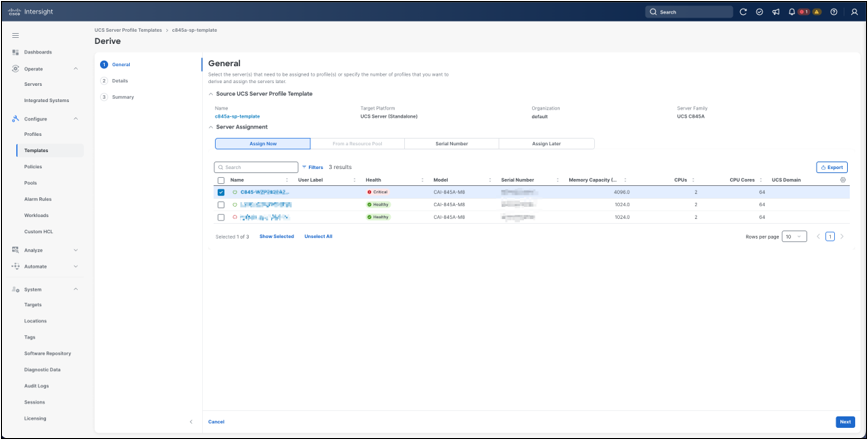This screenshot has width=868, height=440.
Task: Open the help question mark icon
Action: tap(834, 12)
